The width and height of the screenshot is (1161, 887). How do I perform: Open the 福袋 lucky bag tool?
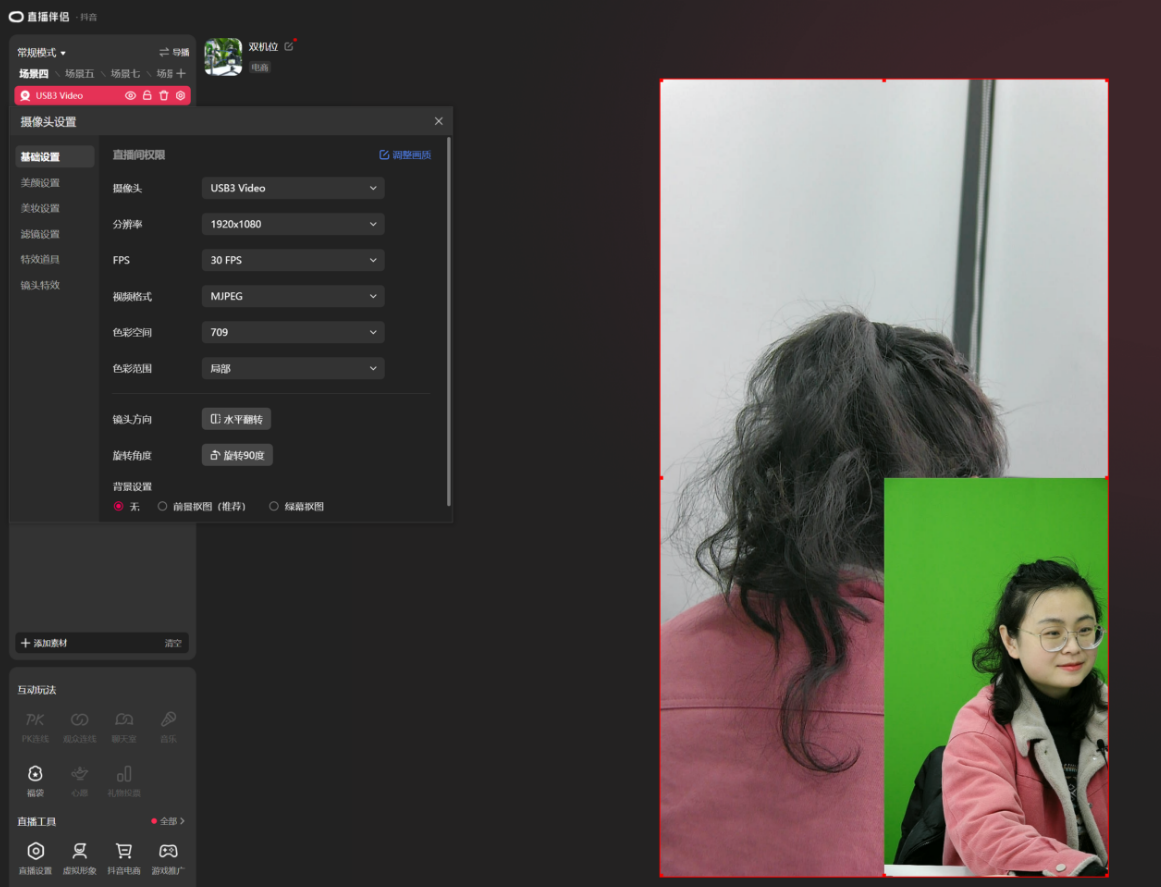pos(35,780)
